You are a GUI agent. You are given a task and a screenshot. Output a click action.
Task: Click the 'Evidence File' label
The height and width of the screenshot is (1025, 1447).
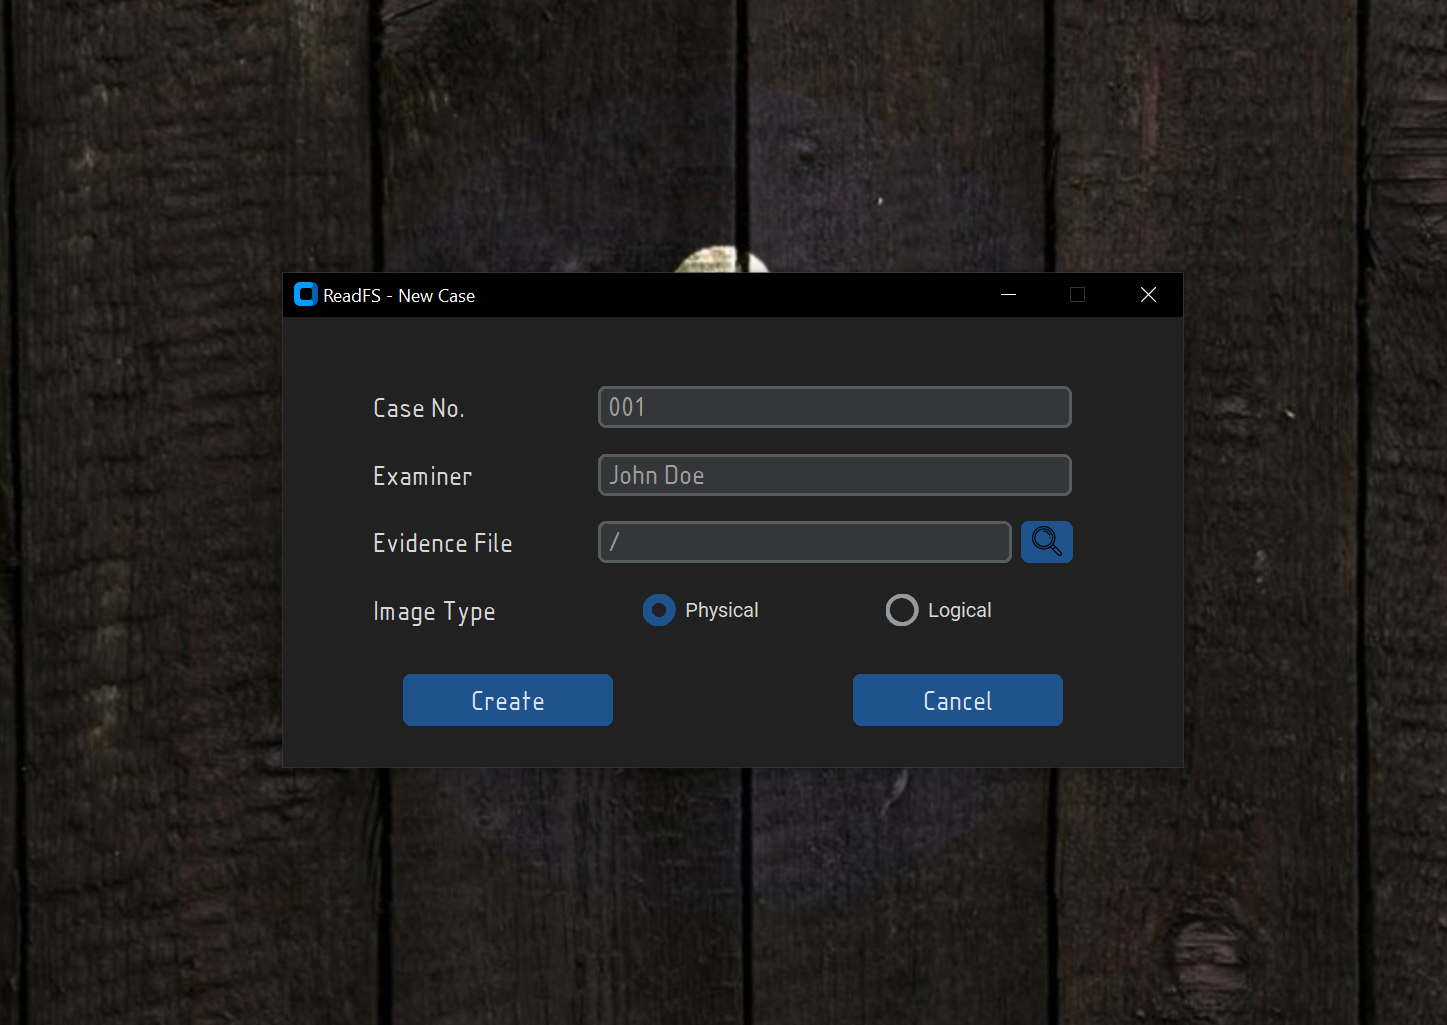point(443,543)
